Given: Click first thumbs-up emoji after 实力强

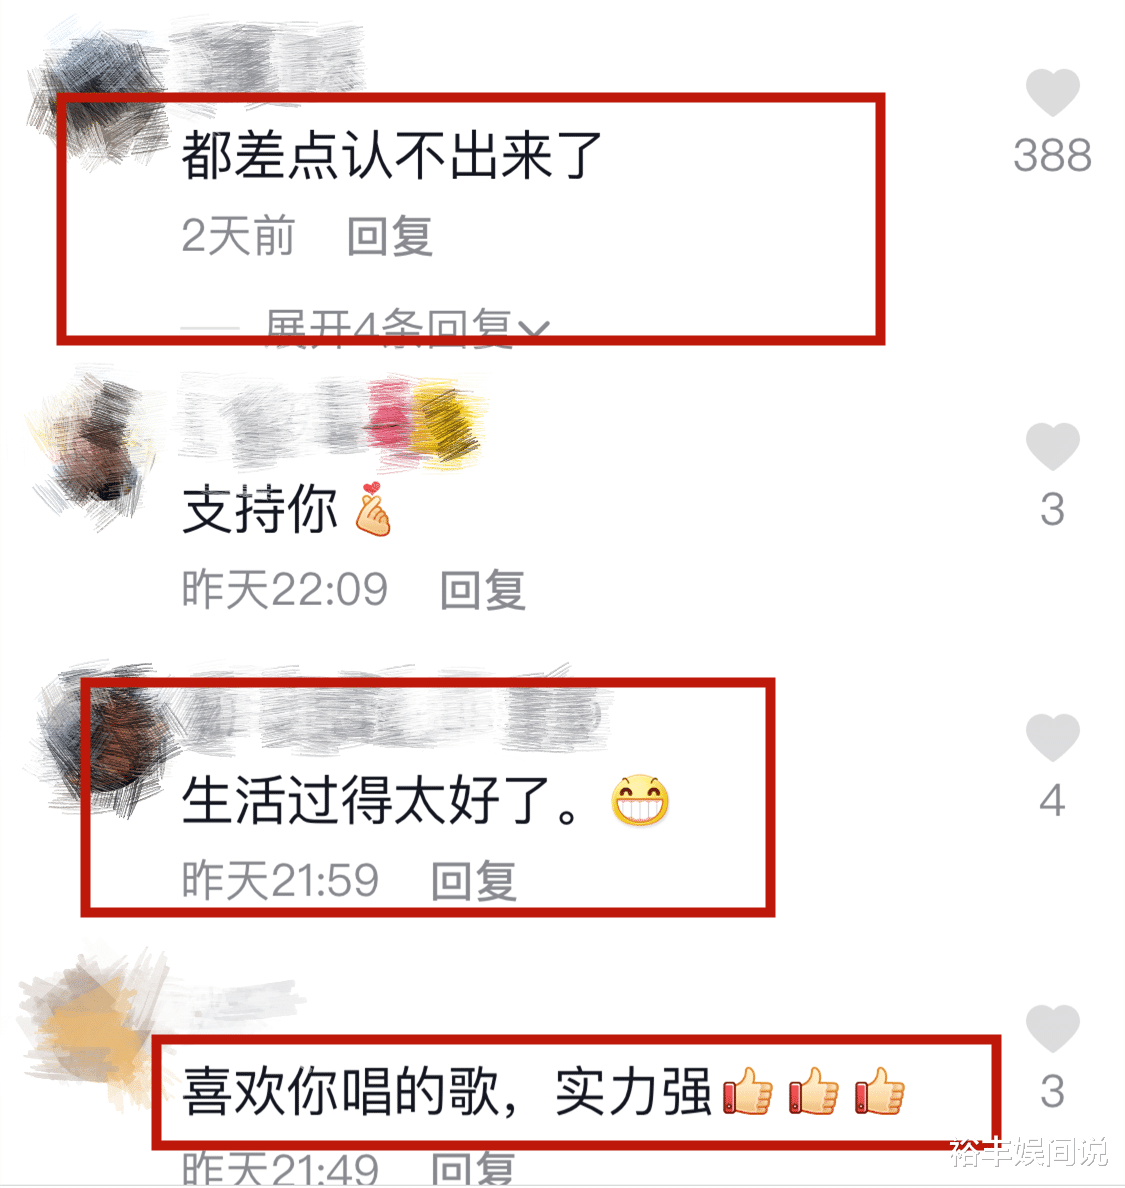Looking at the screenshot, I should [x=748, y=1091].
